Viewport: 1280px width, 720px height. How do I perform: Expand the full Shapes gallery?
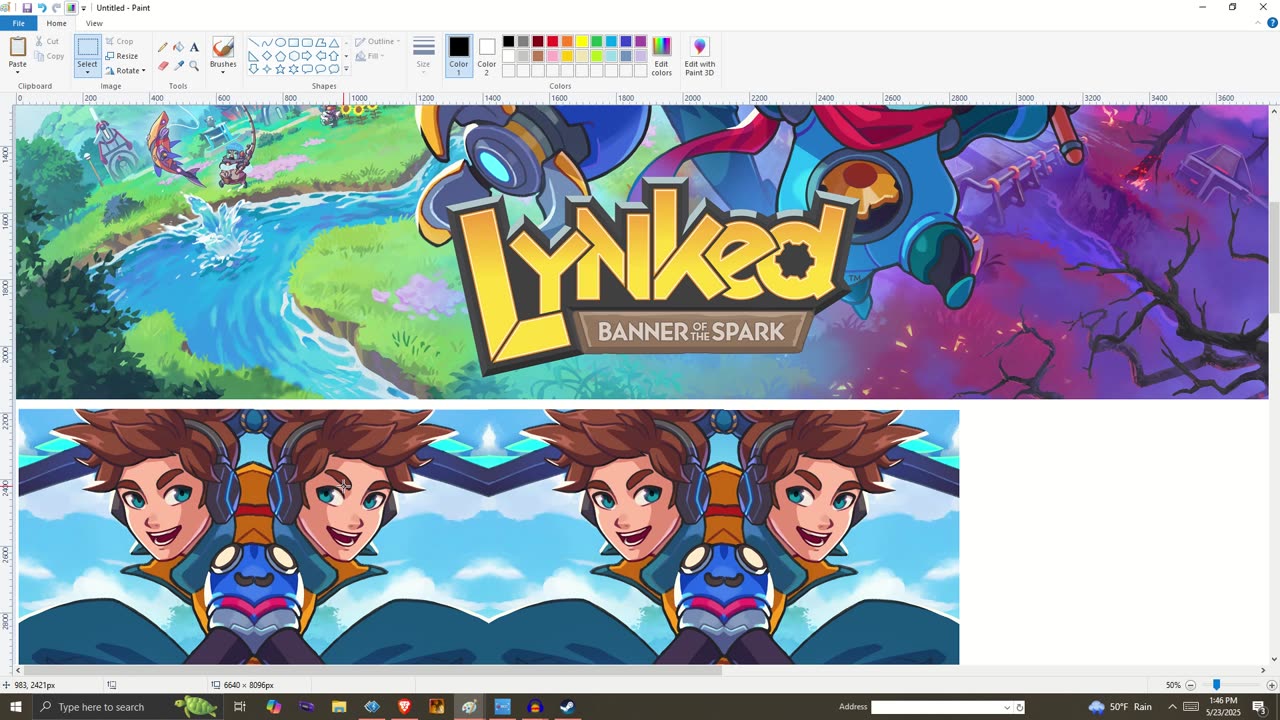(346, 69)
